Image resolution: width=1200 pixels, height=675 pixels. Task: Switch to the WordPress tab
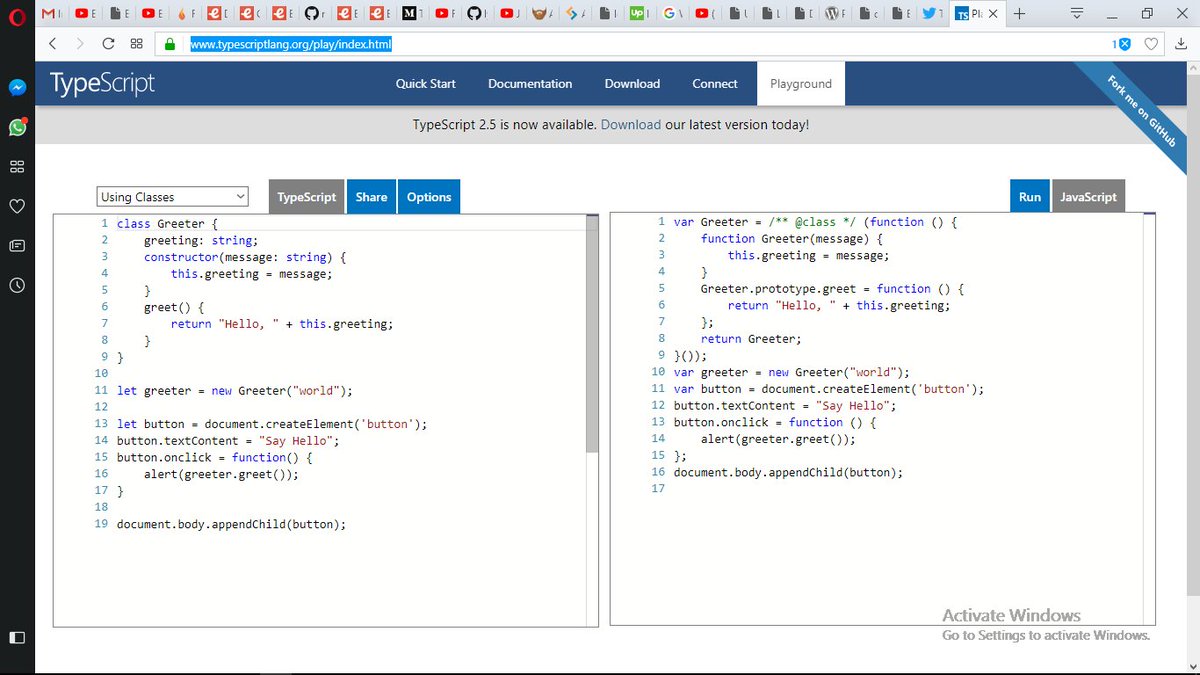[x=837, y=14]
